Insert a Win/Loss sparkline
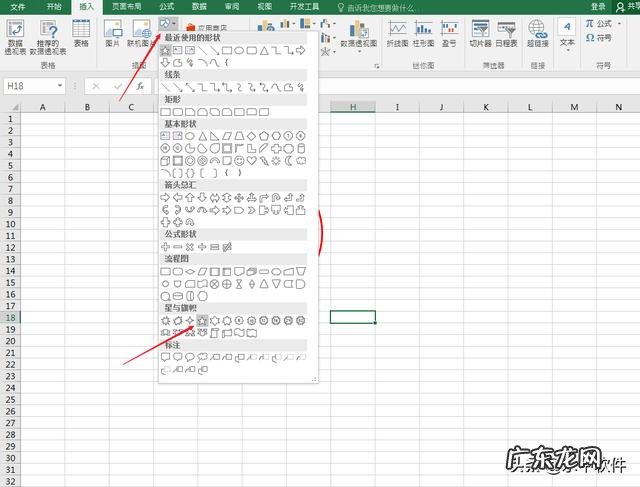The width and height of the screenshot is (640, 487). pyautogui.click(x=449, y=33)
